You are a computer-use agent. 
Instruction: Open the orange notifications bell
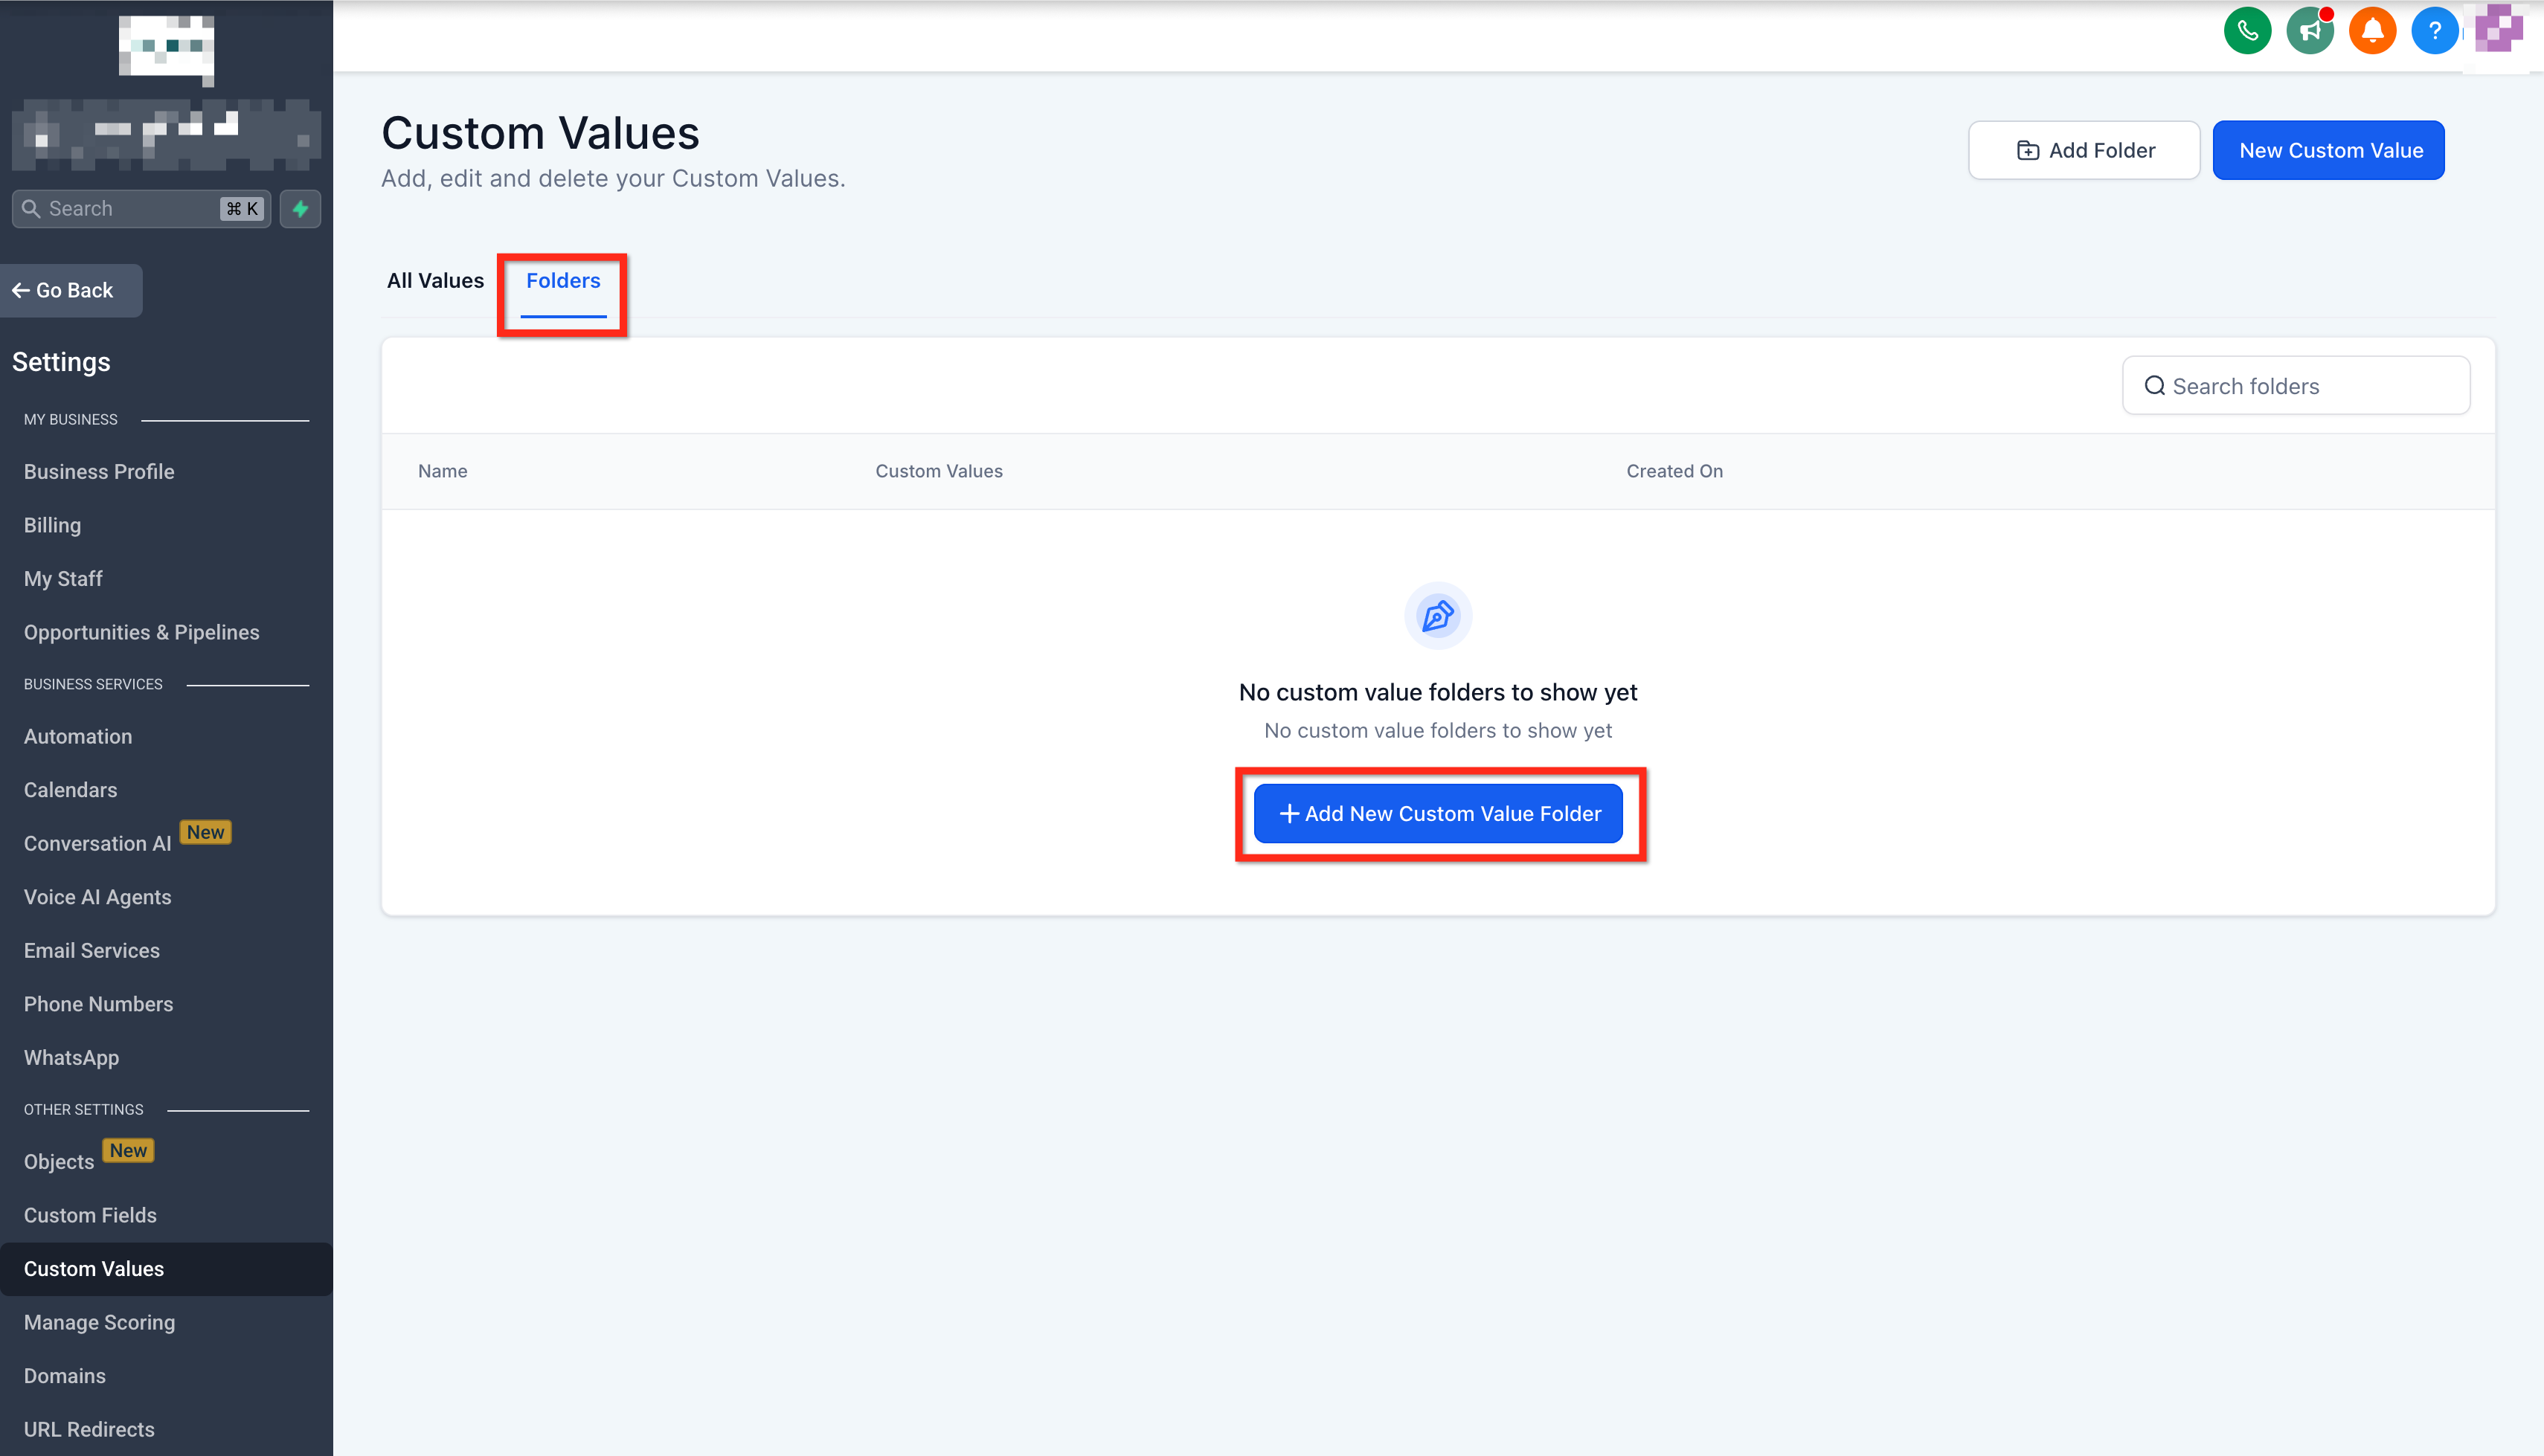click(x=2372, y=31)
